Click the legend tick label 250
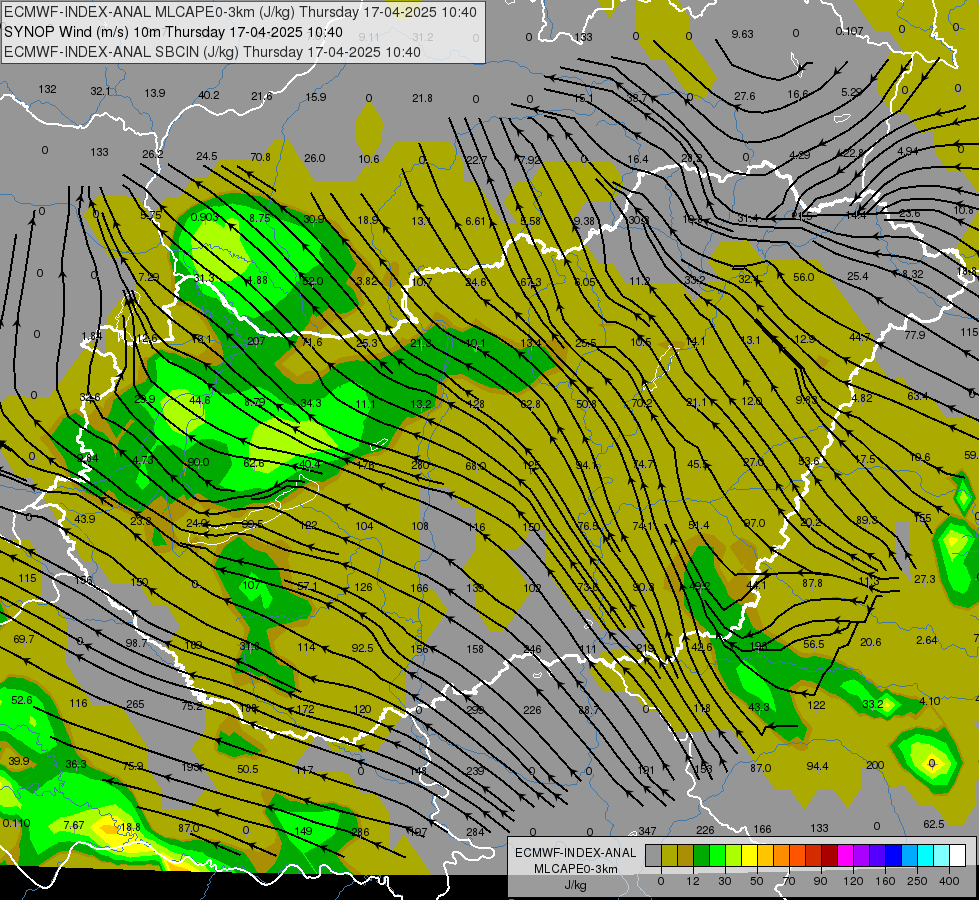Screen dimensions: 979x900 tap(917, 881)
